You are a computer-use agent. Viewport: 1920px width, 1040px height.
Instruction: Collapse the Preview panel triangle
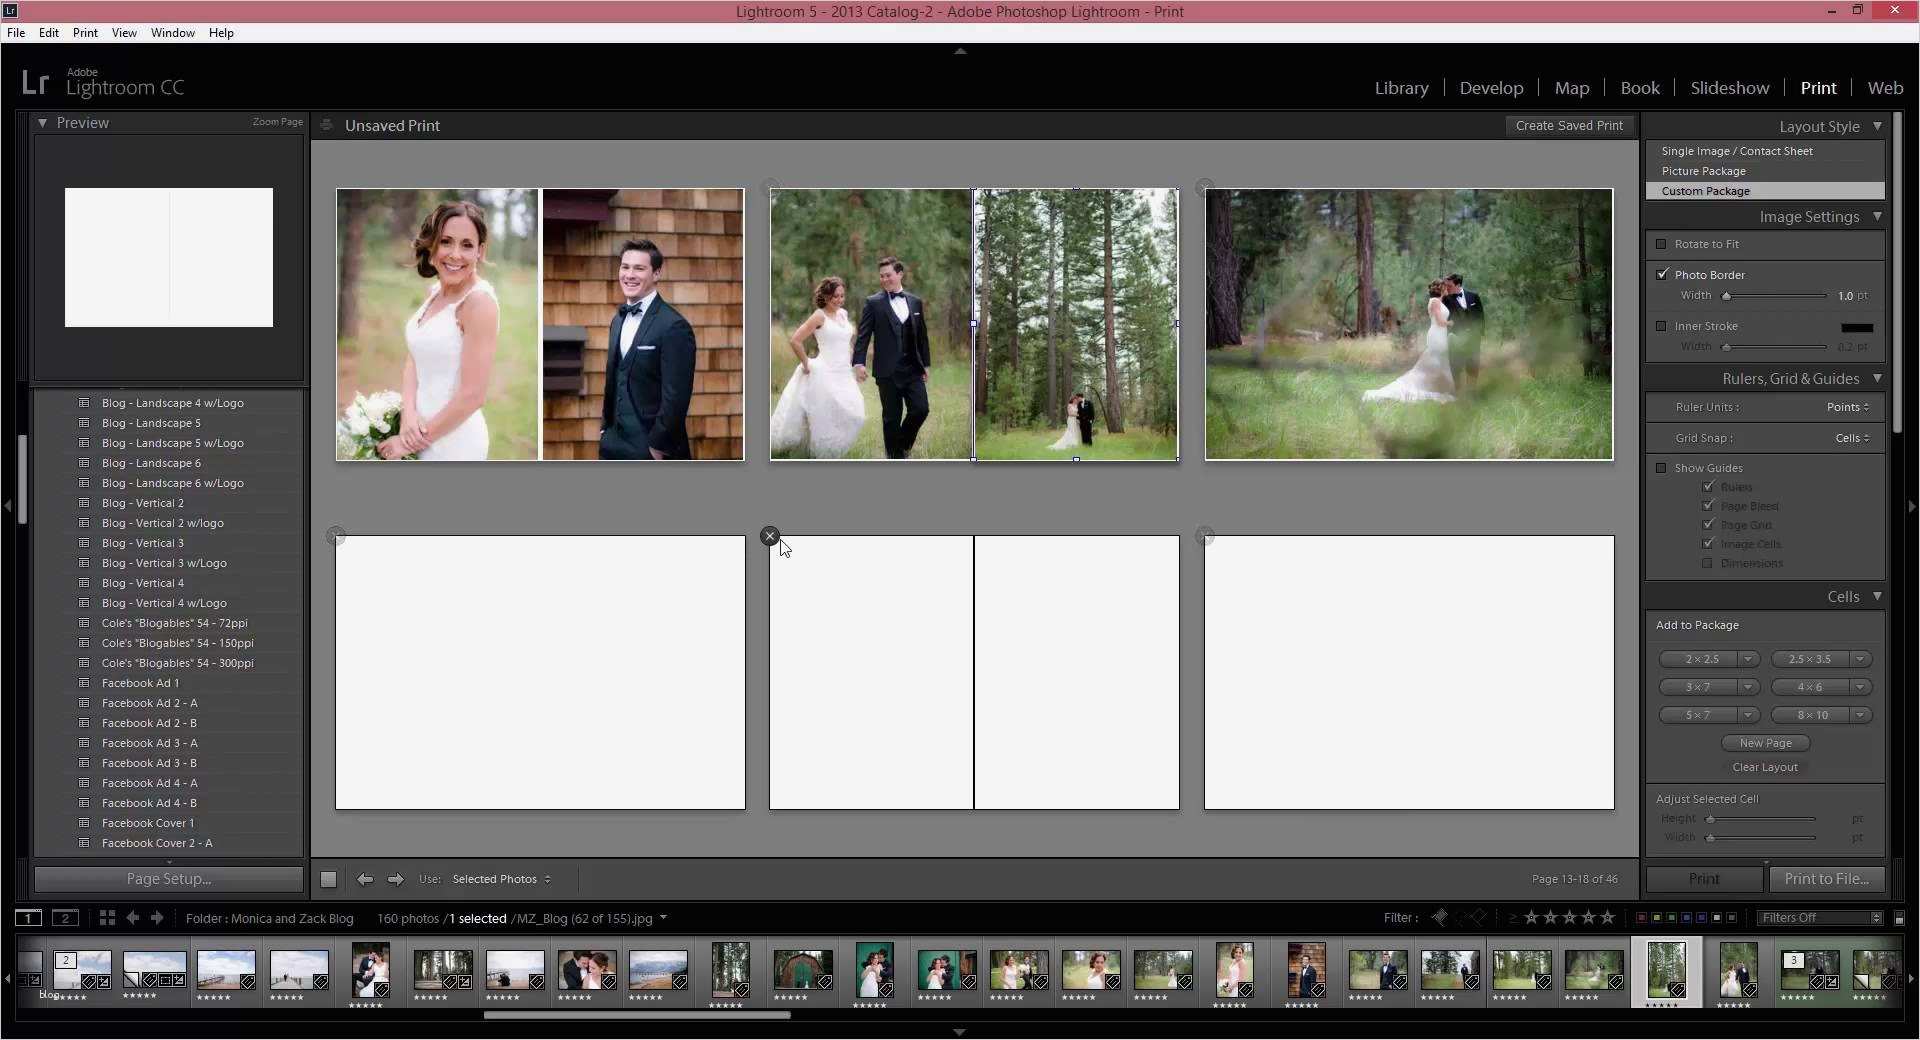click(43, 123)
